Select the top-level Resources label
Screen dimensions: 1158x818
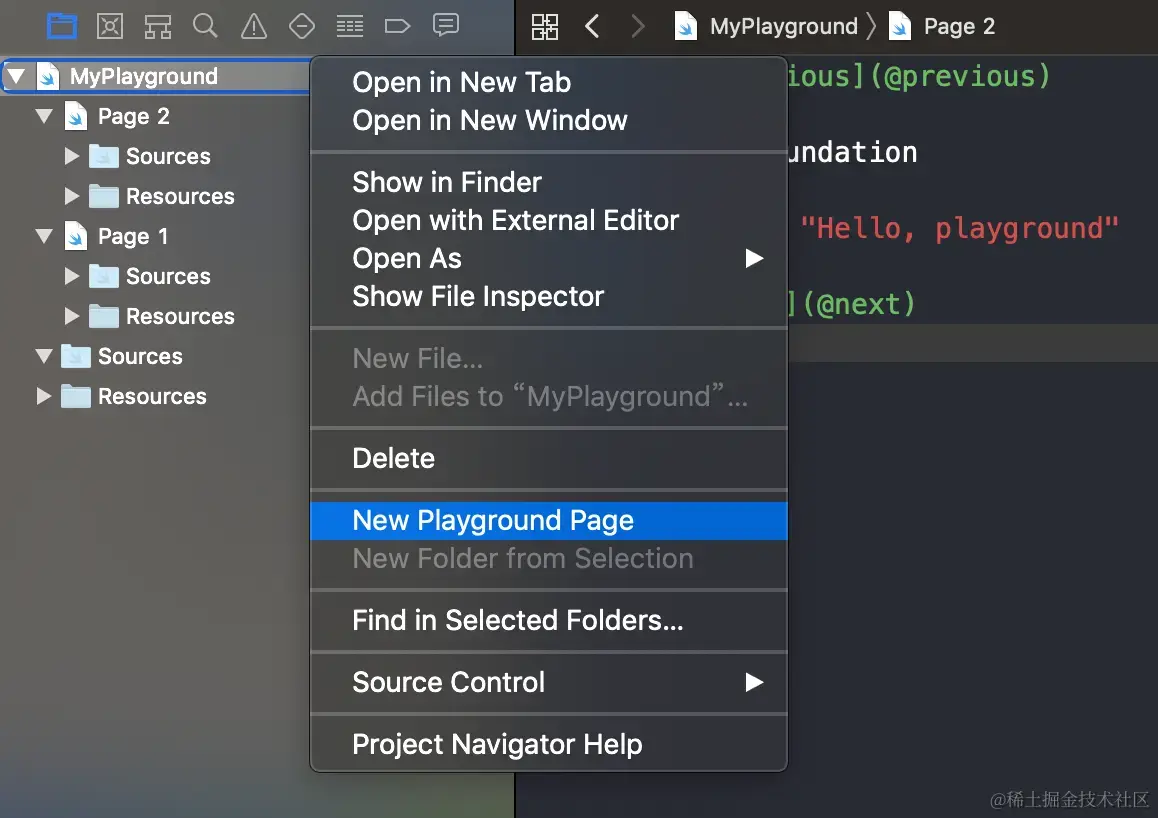[152, 396]
